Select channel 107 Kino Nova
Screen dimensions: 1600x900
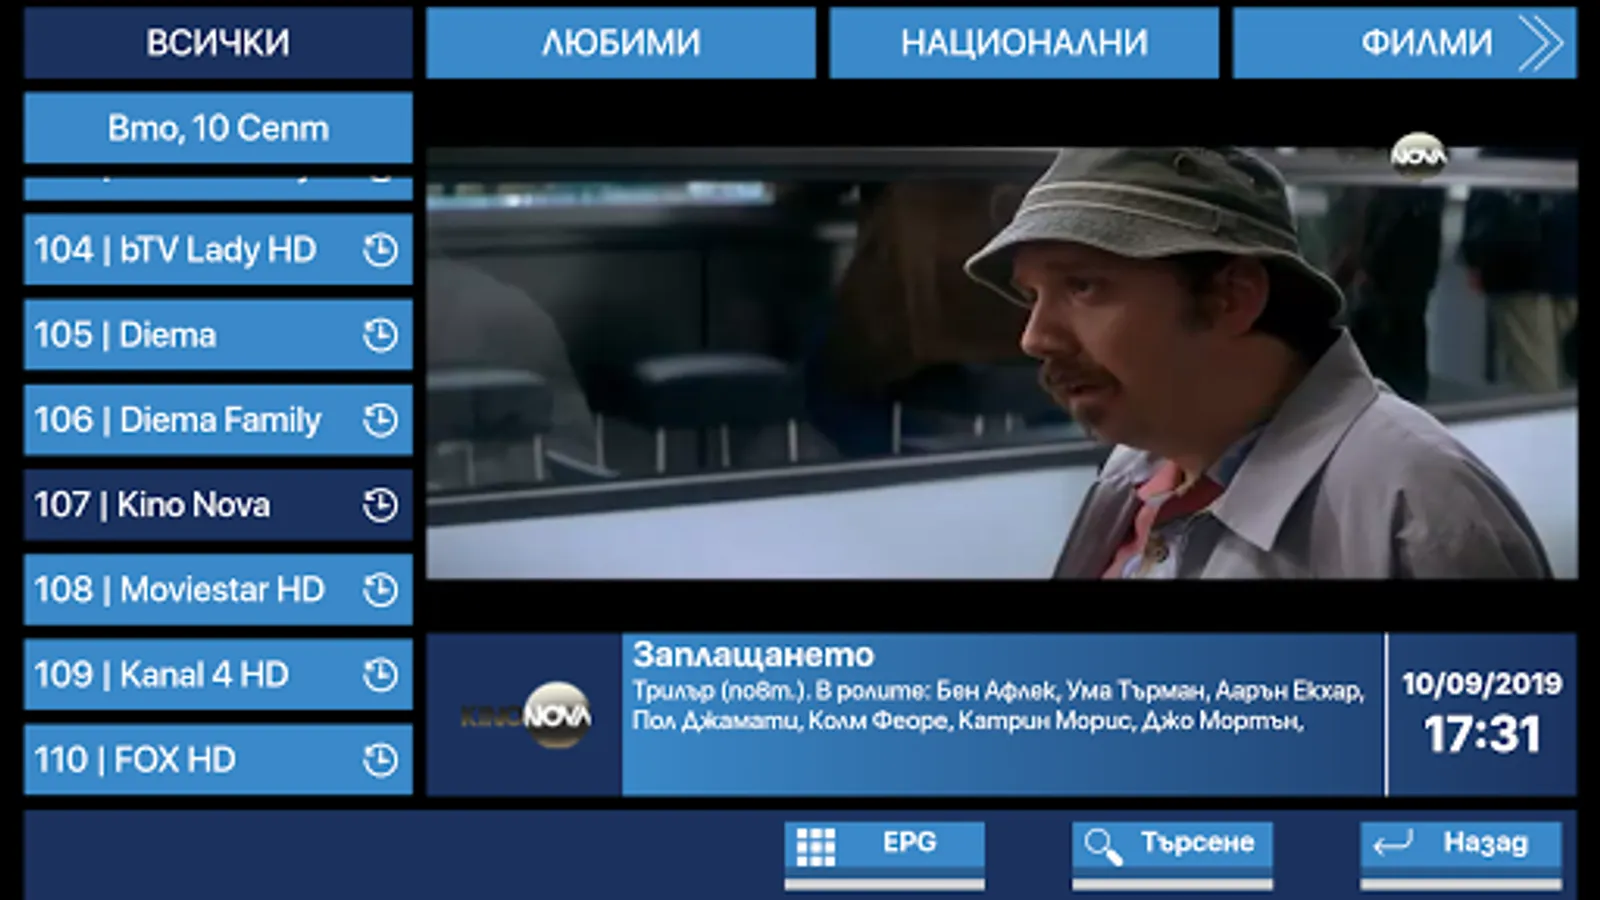pos(218,505)
